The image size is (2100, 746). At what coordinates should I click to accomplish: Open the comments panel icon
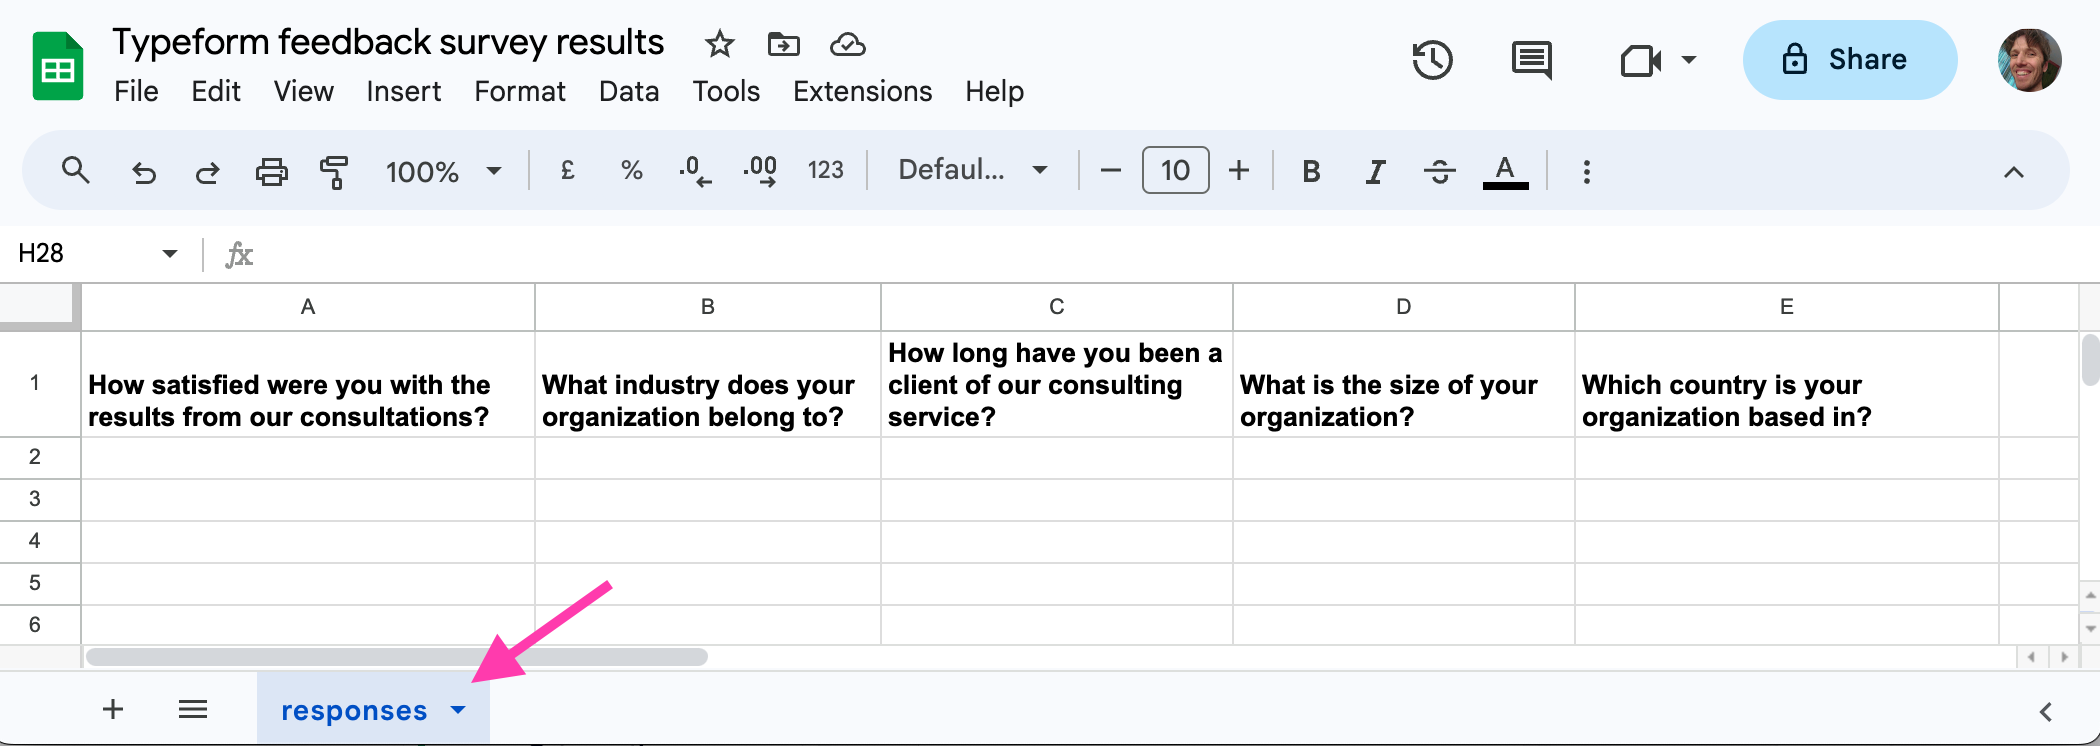point(1531,60)
